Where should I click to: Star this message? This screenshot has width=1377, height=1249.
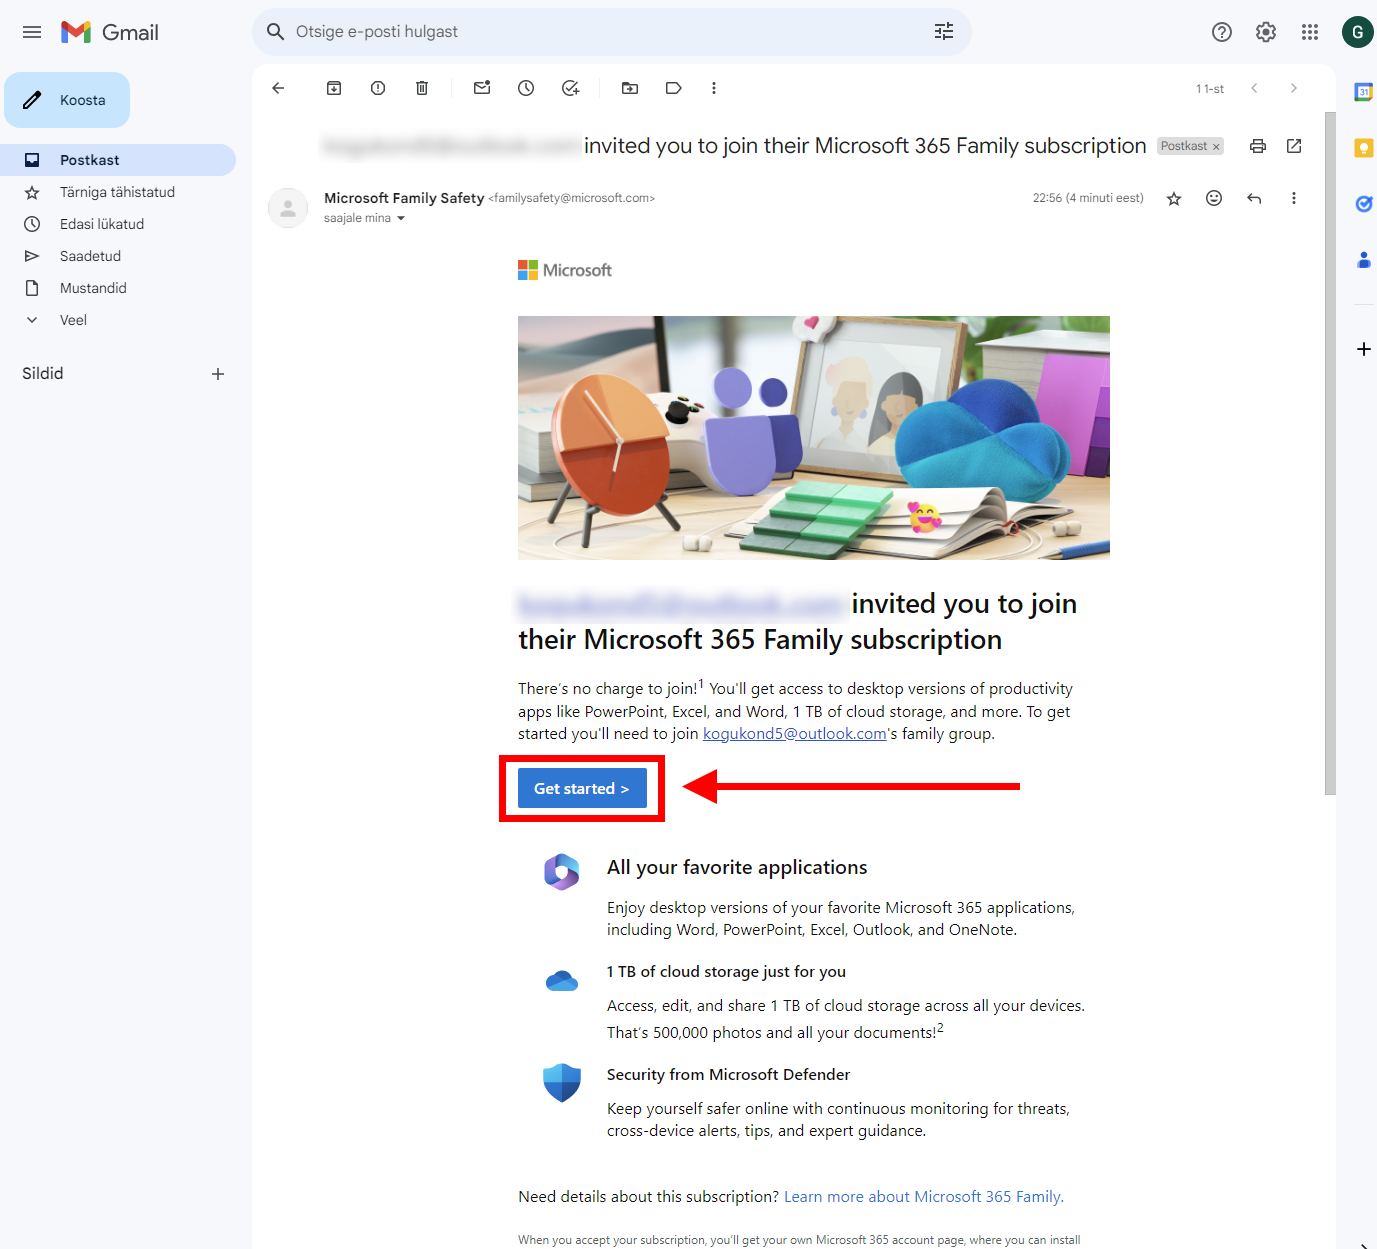click(x=1174, y=198)
